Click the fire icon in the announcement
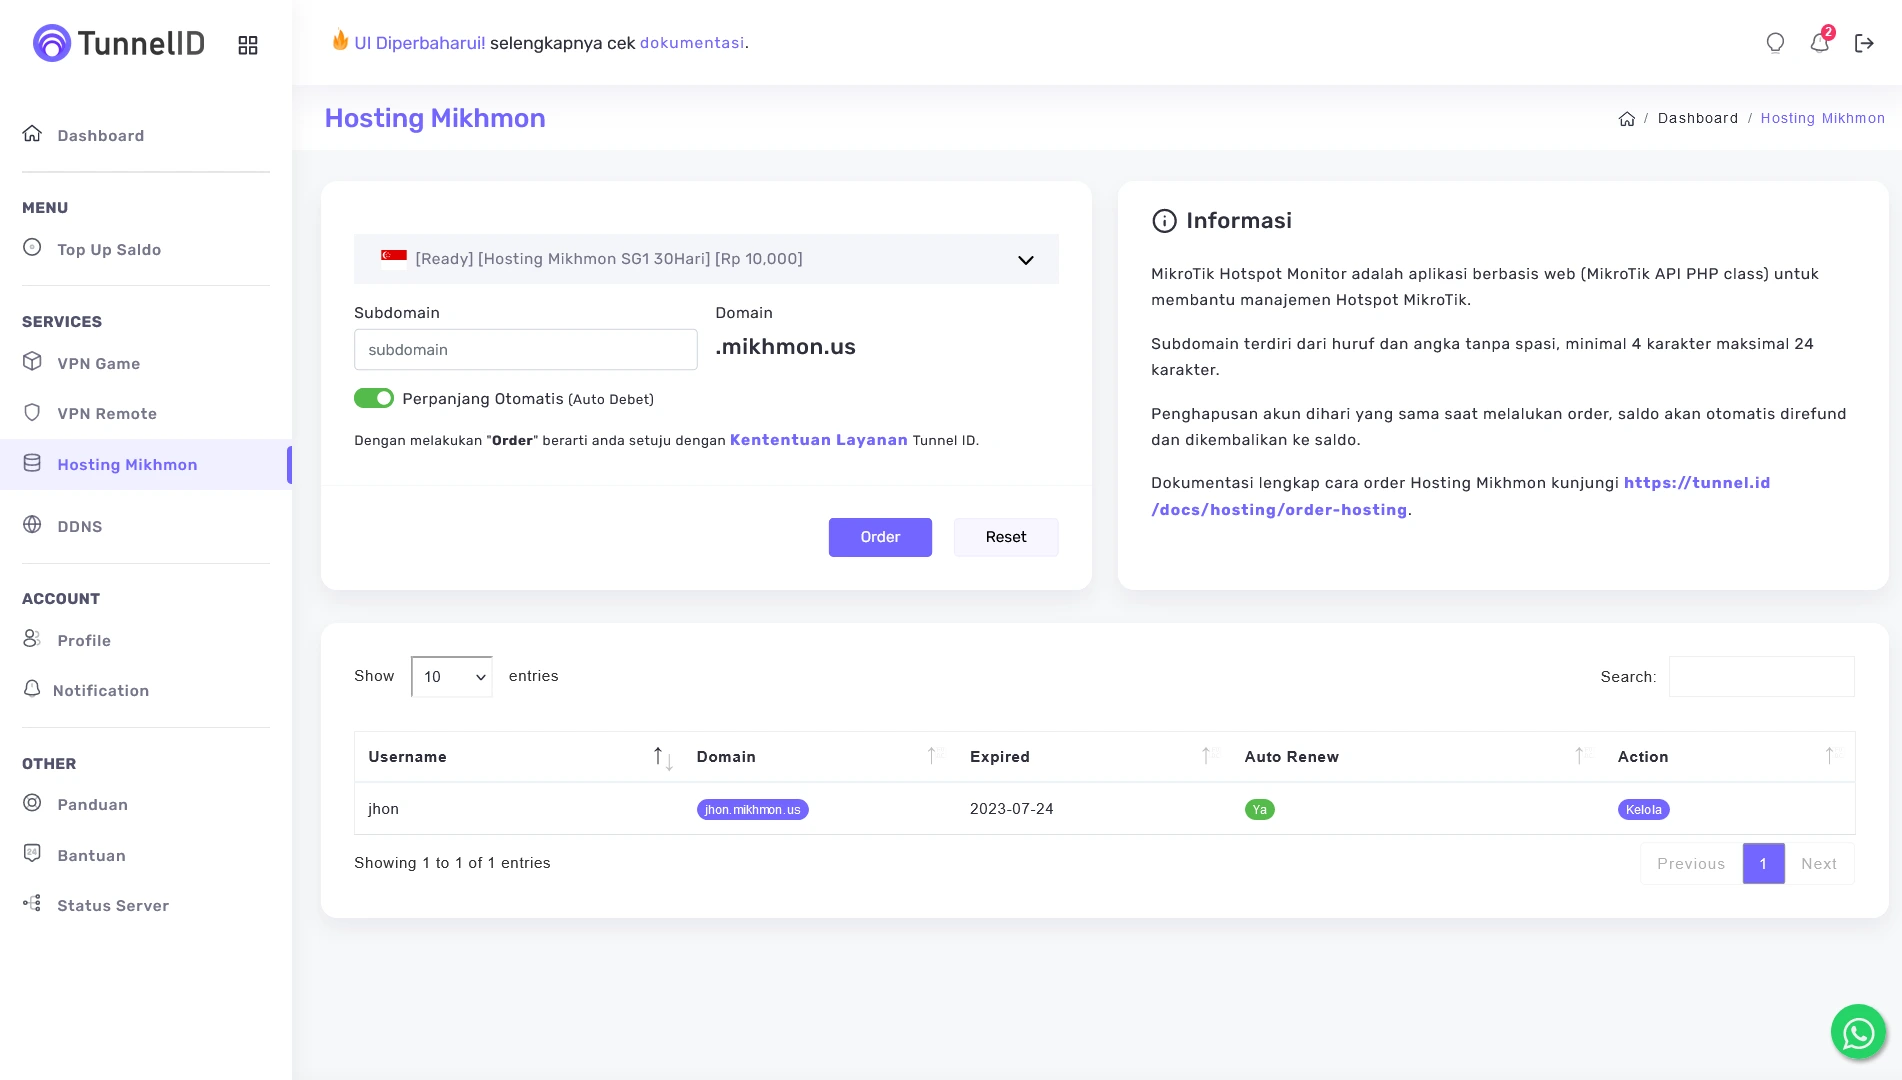 click(340, 41)
